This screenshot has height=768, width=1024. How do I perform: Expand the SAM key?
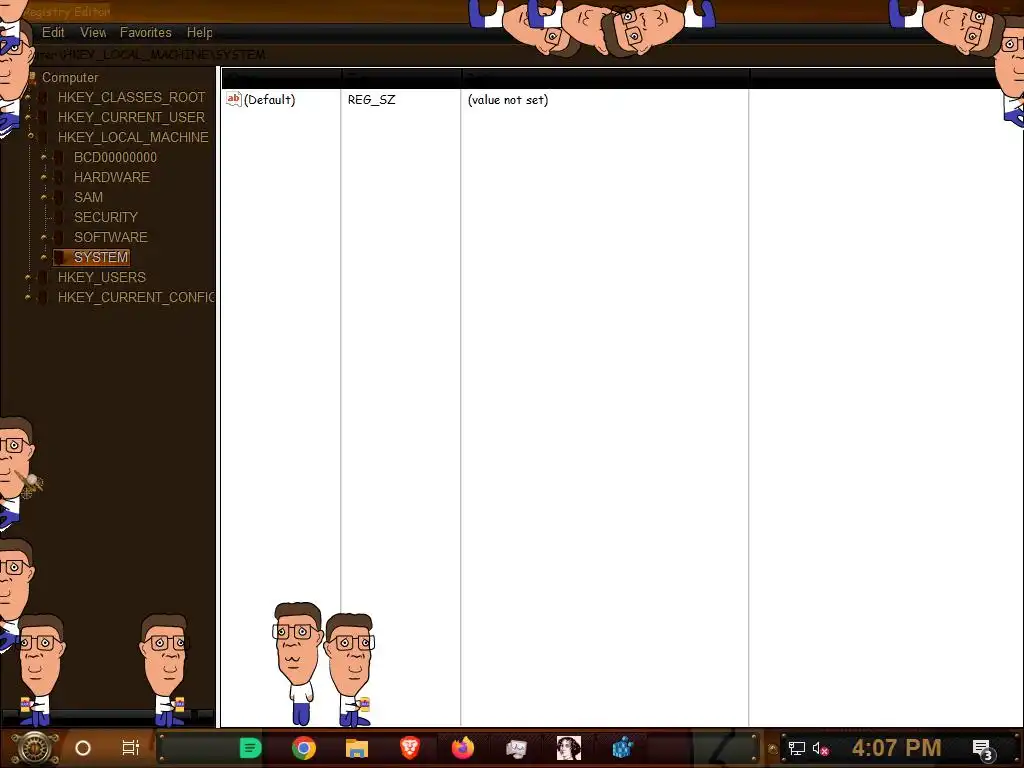pos(44,197)
